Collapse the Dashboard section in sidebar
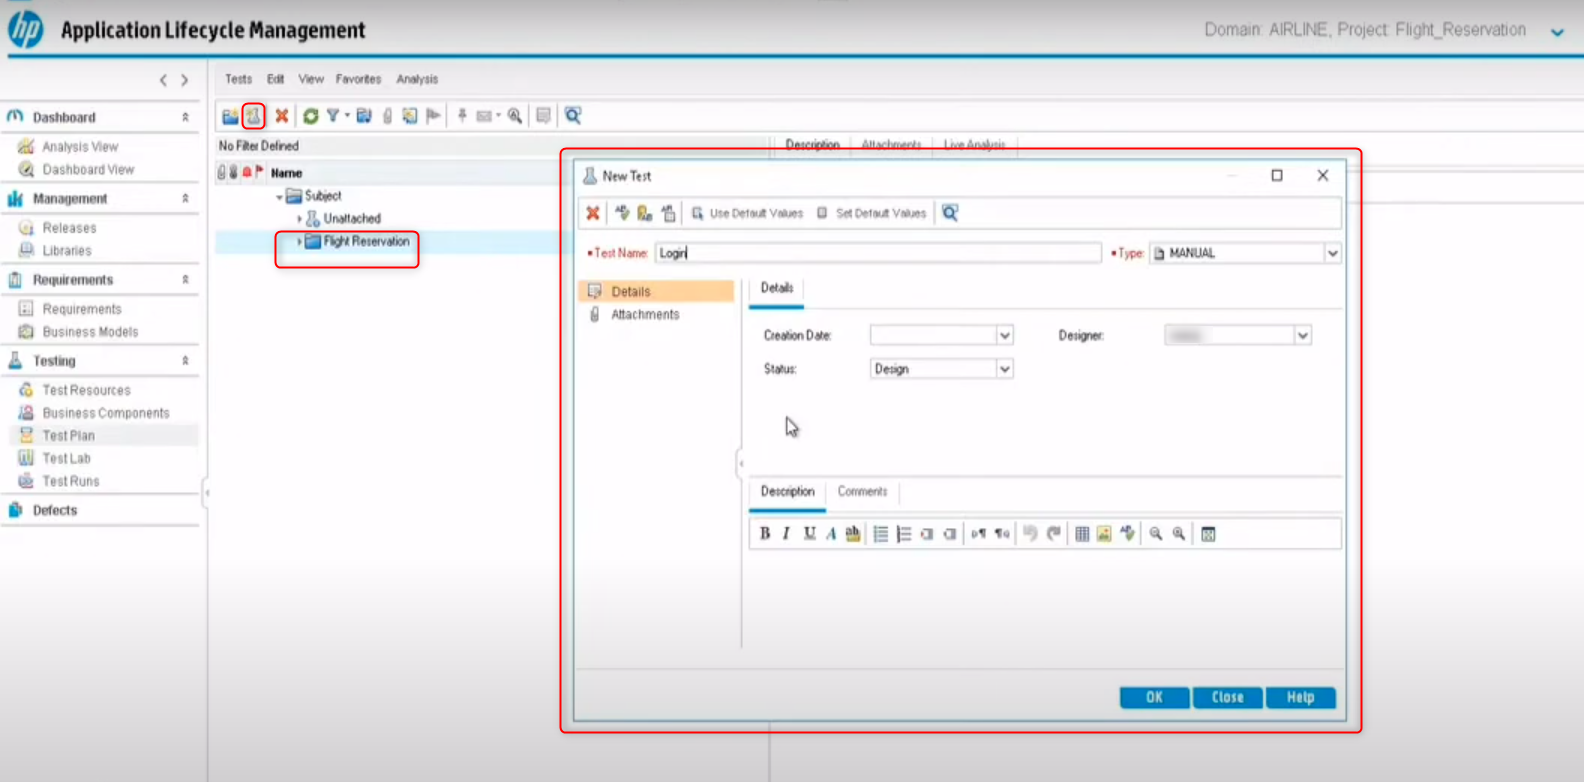 click(x=185, y=118)
